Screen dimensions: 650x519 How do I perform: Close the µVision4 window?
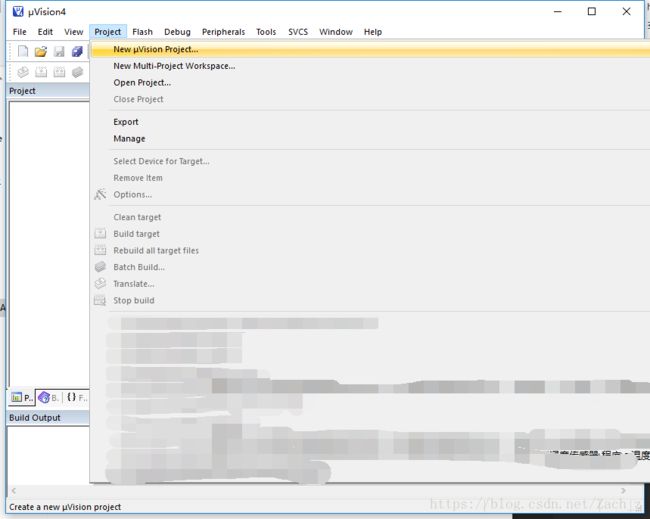click(x=626, y=12)
